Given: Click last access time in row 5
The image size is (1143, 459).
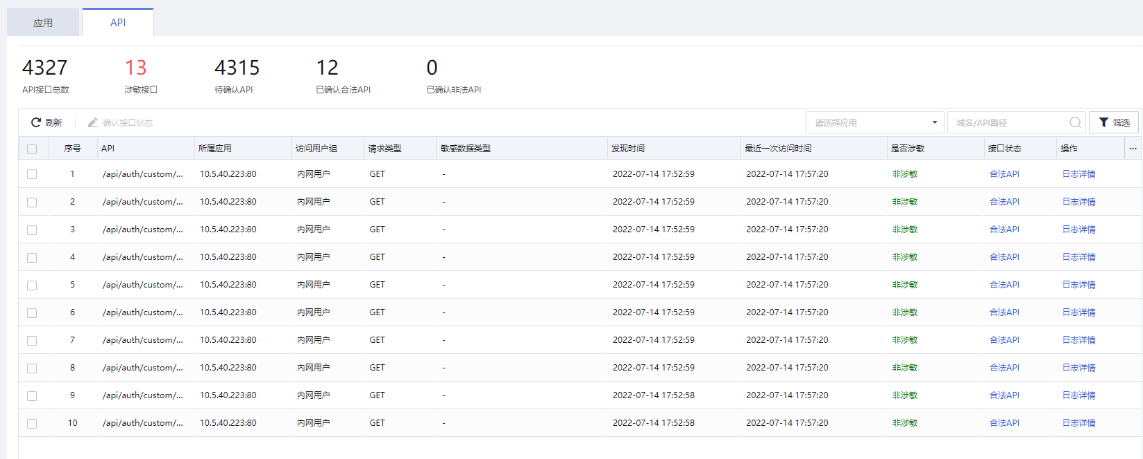Looking at the screenshot, I should coord(787,285).
